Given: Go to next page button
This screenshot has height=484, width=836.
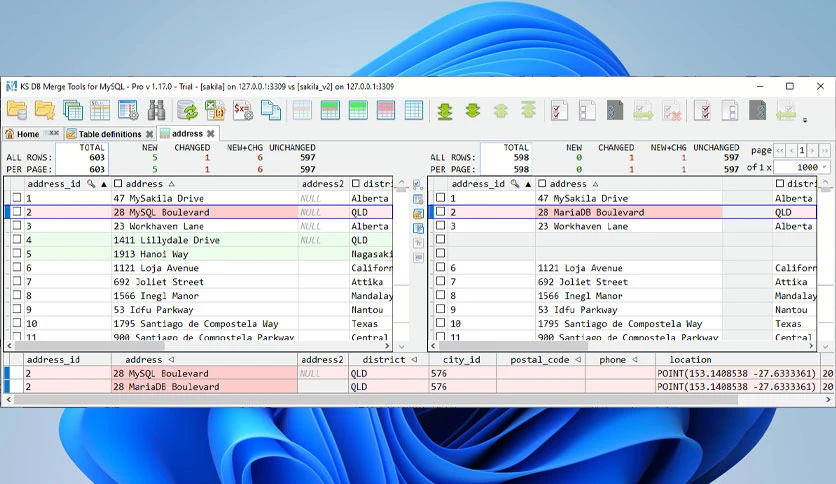Looking at the screenshot, I should 813,151.
